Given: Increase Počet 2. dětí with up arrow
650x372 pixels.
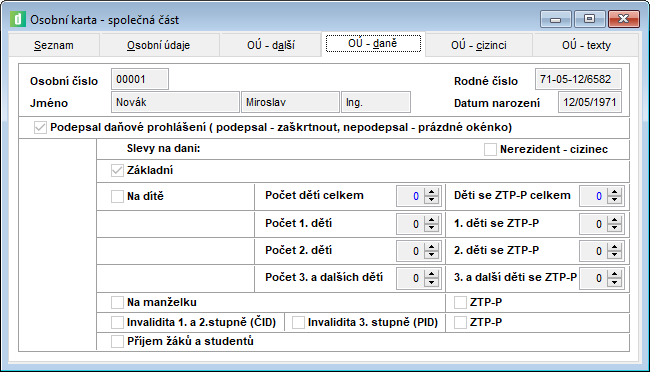Looking at the screenshot, I should [432, 247].
